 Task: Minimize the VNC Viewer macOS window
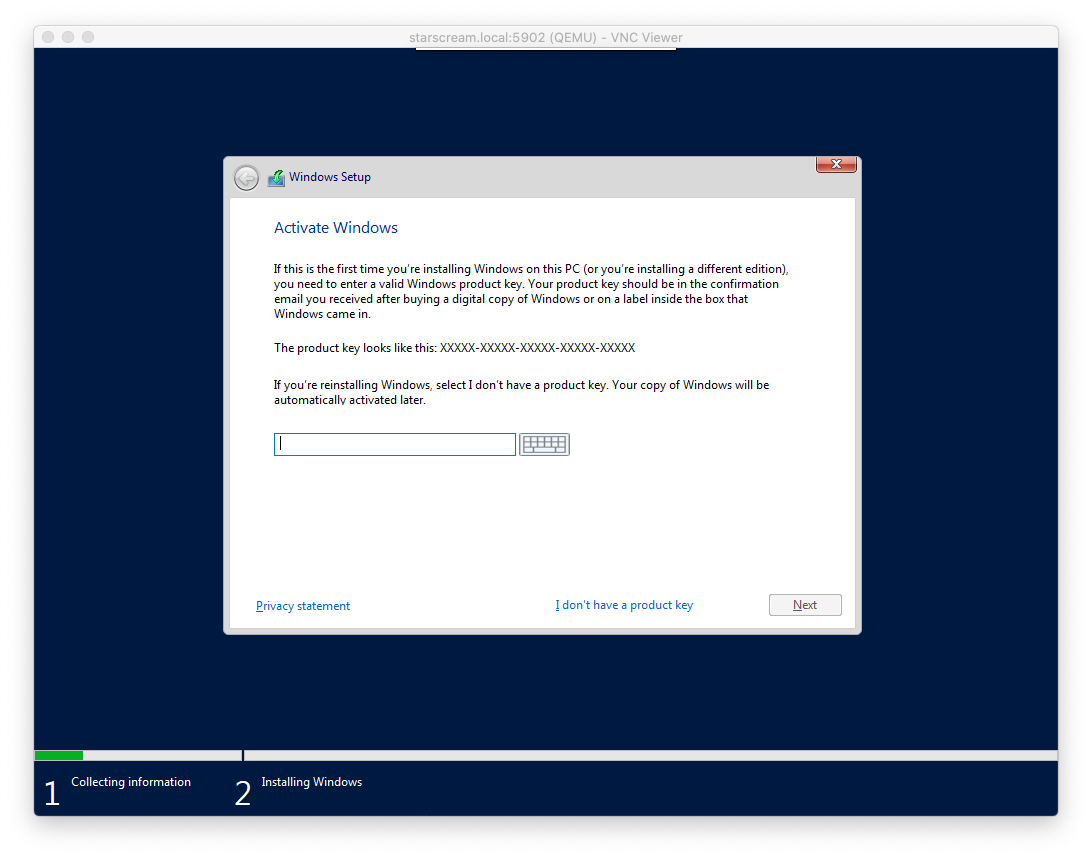point(68,37)
